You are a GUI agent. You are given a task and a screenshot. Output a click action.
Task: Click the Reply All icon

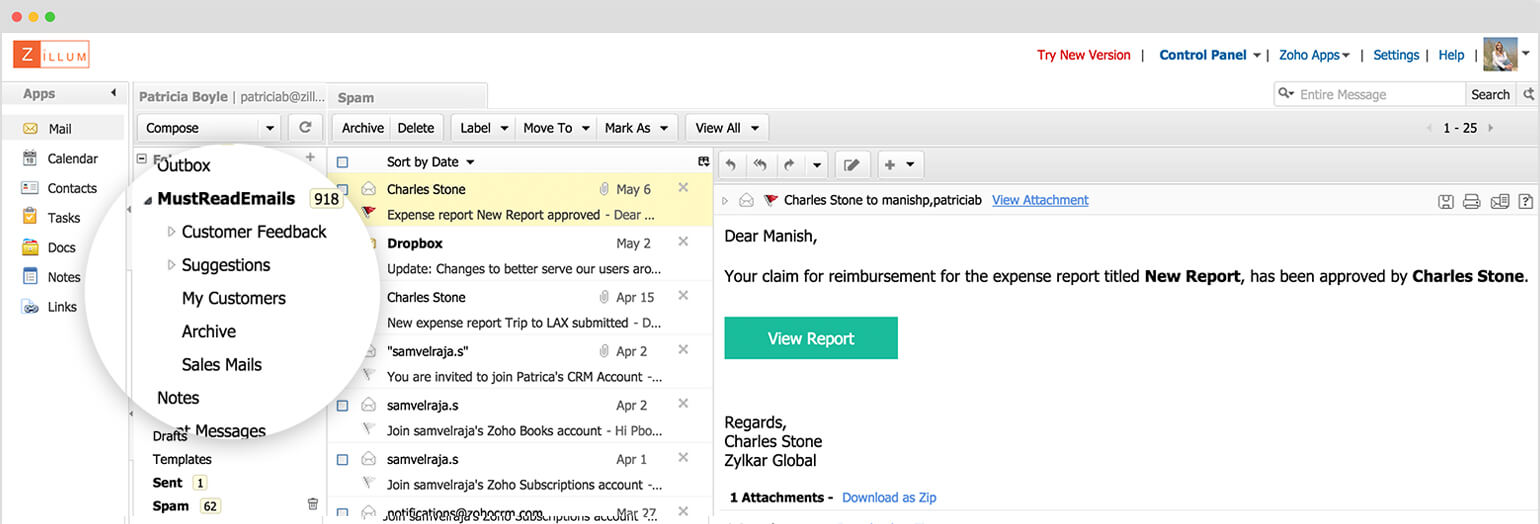(x=760, y=165)
